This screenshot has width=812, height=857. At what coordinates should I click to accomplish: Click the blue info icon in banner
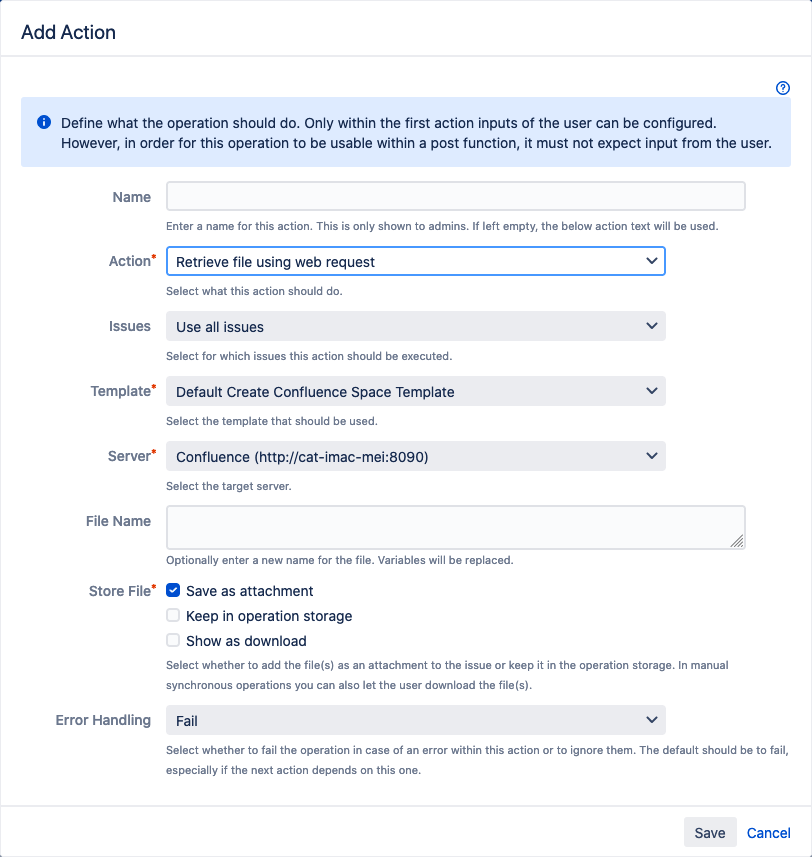(44, 123)
